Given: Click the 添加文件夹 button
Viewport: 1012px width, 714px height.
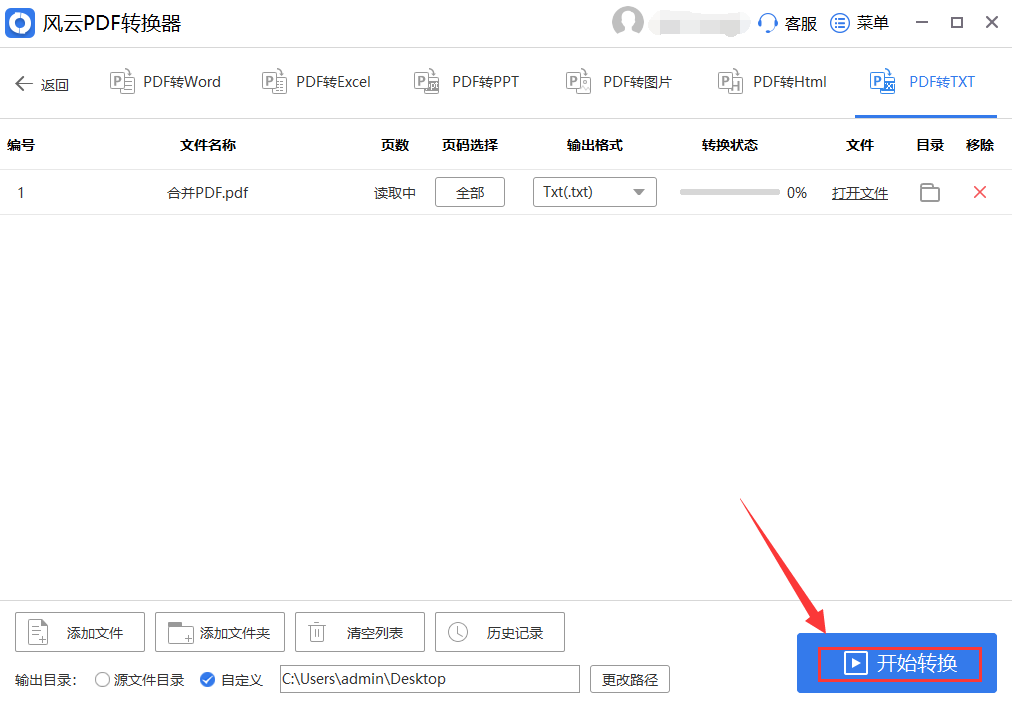Looking at the screenshot, I should pyautogui.click(x=220, y=632).
